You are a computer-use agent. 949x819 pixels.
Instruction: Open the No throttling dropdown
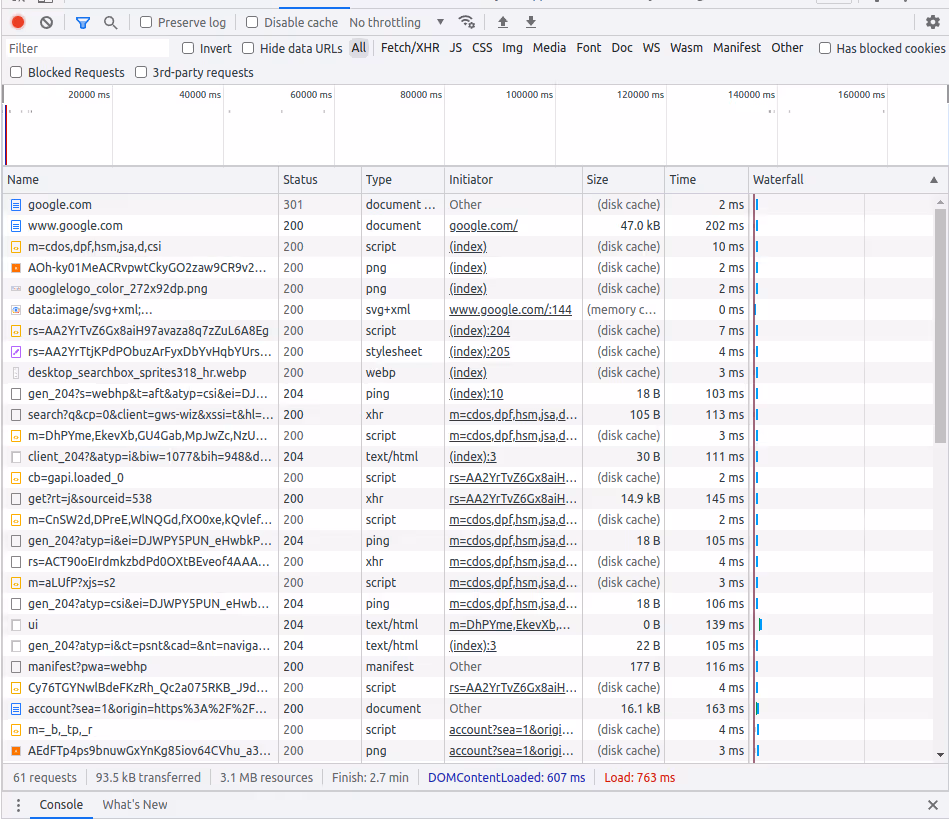(396, 22)
